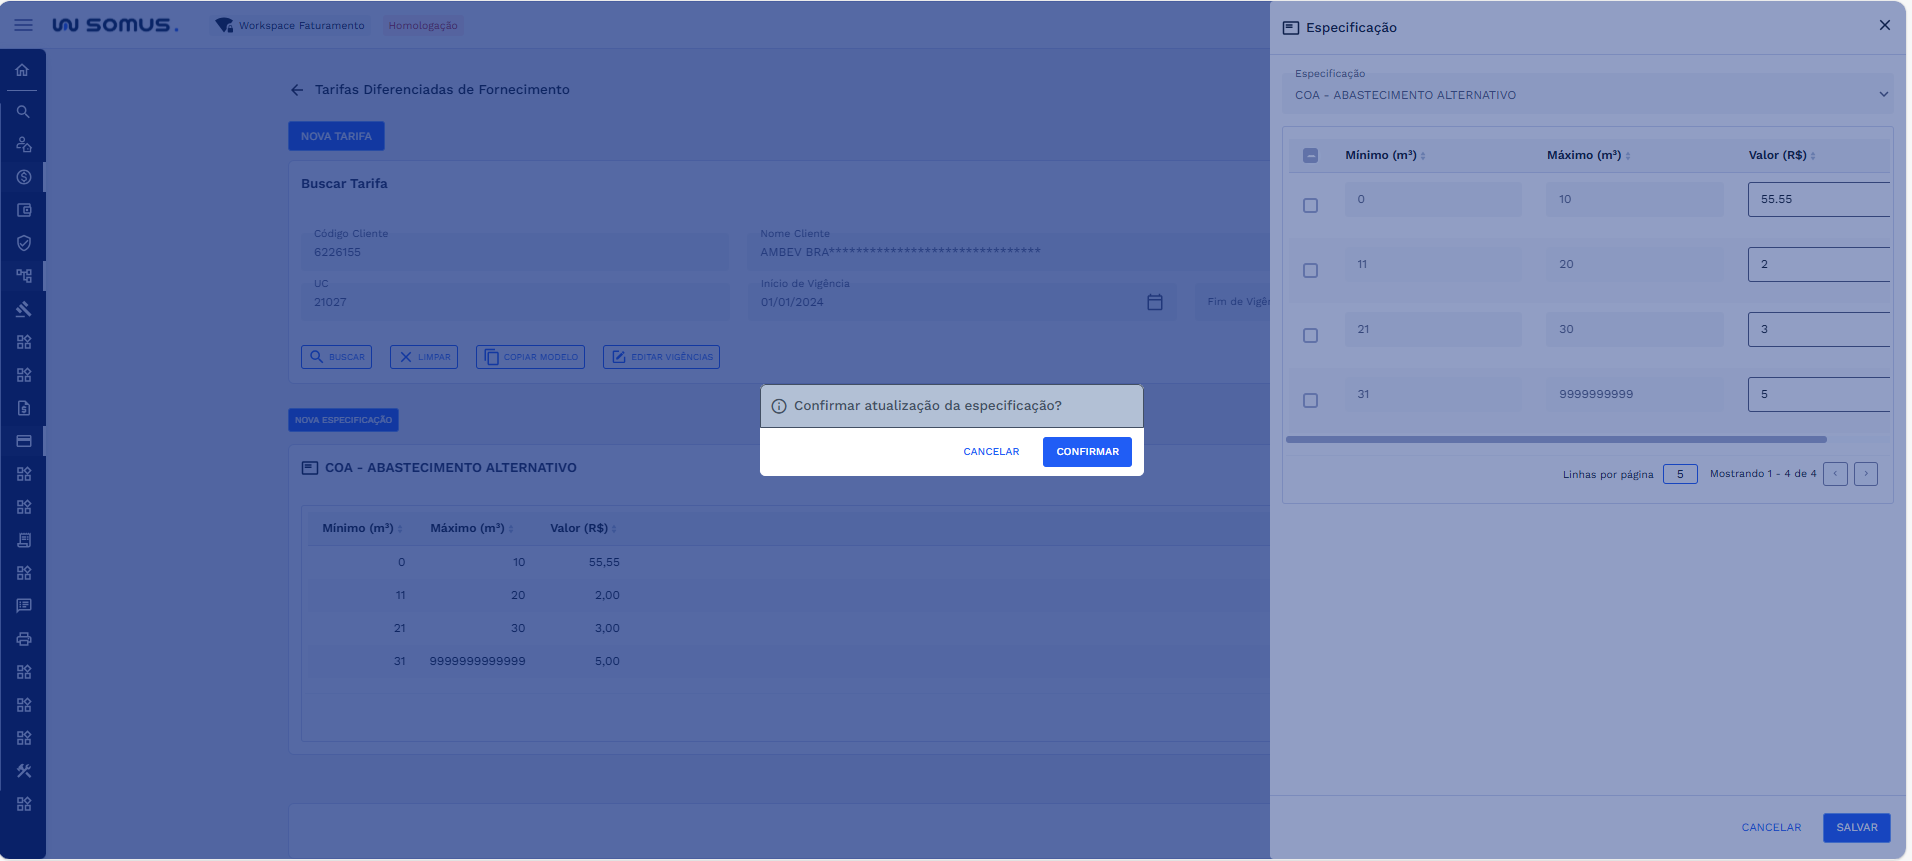Click the horizontal scrollbar under the table

click(1556, 439)
